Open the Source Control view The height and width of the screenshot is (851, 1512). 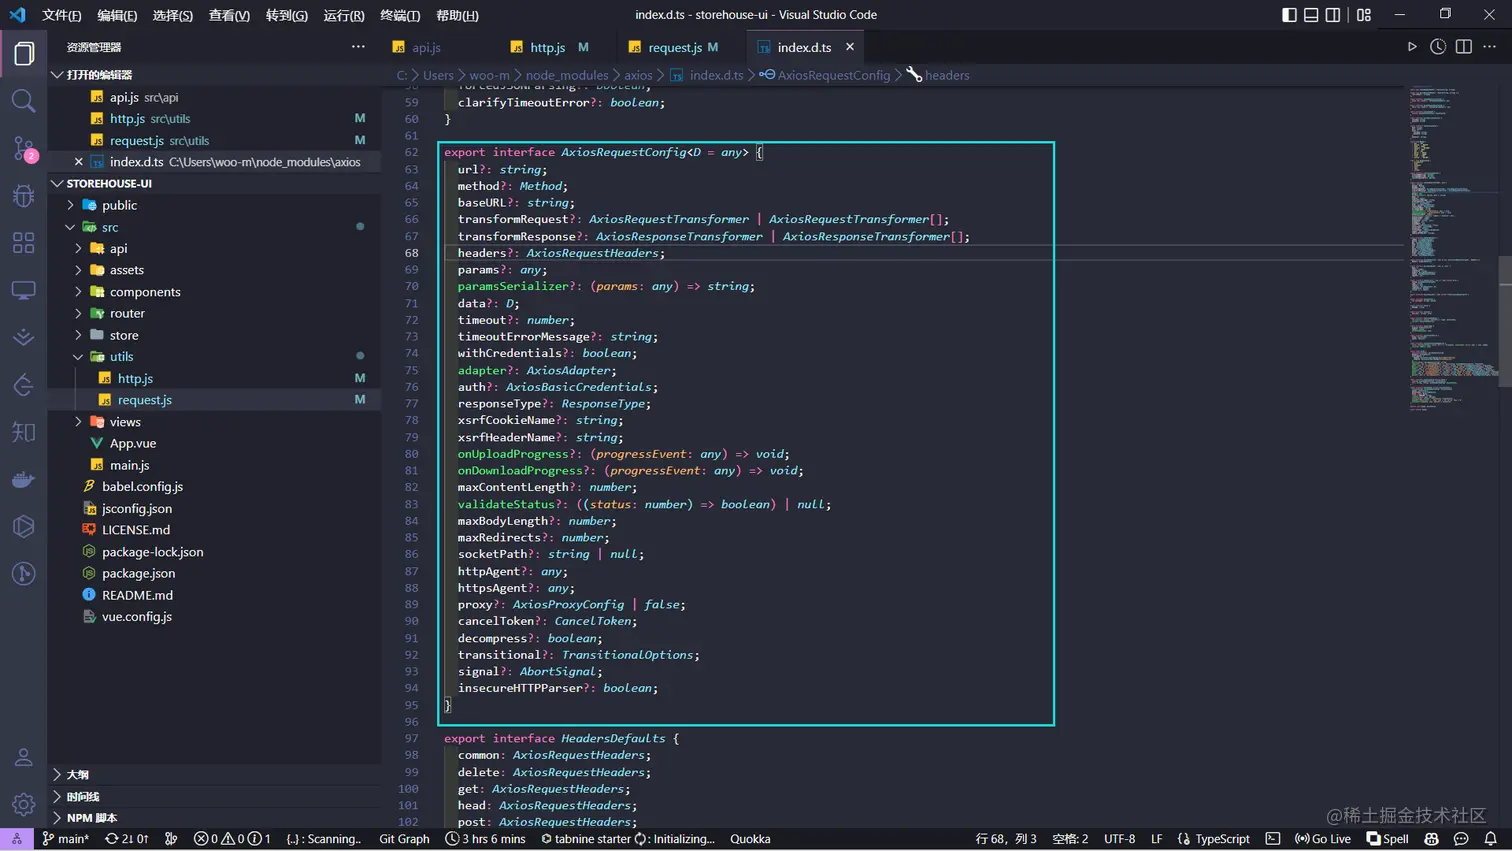click(x=23, y=149)
